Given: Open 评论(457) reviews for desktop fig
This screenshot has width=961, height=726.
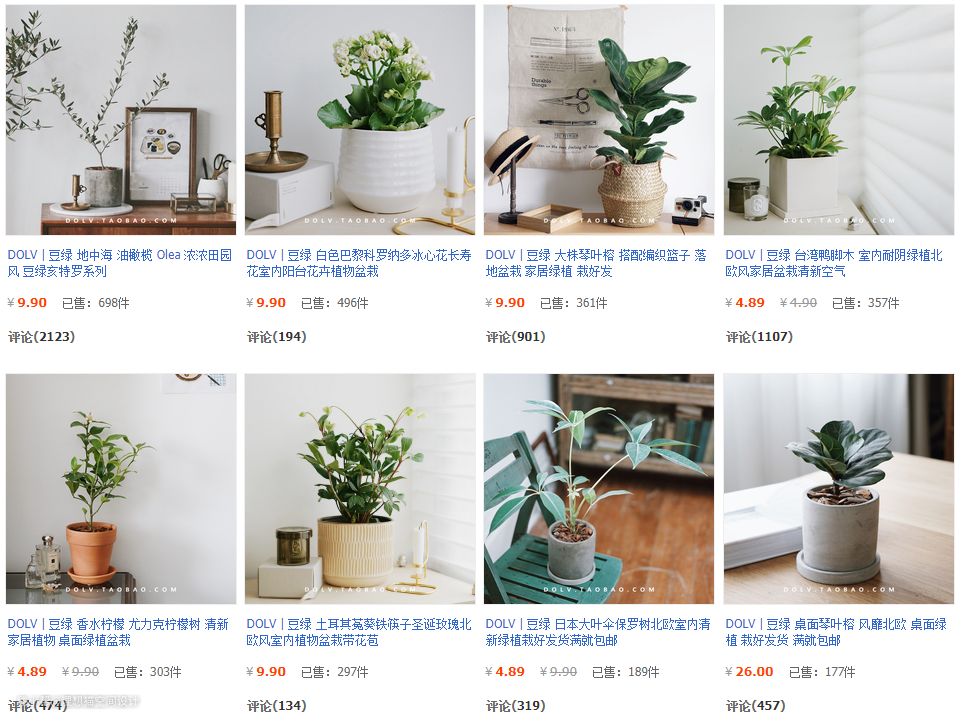Looking at the screenshot, I should tap(755, 706).
